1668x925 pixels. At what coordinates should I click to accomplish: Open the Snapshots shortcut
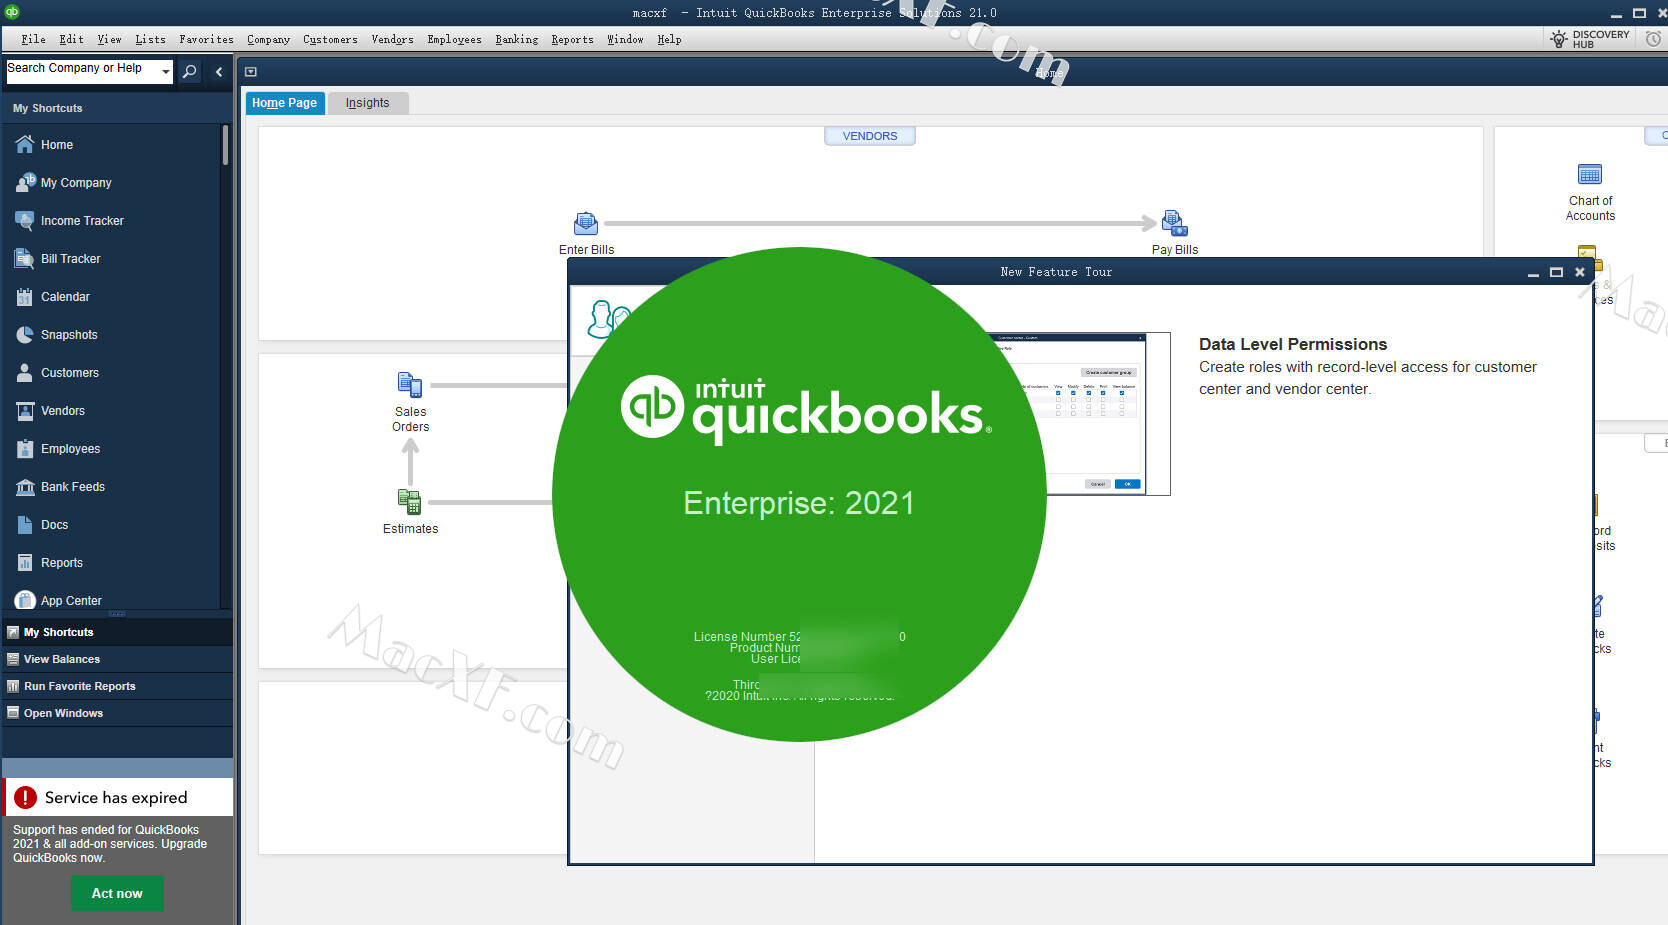click(x=69, y=335)
